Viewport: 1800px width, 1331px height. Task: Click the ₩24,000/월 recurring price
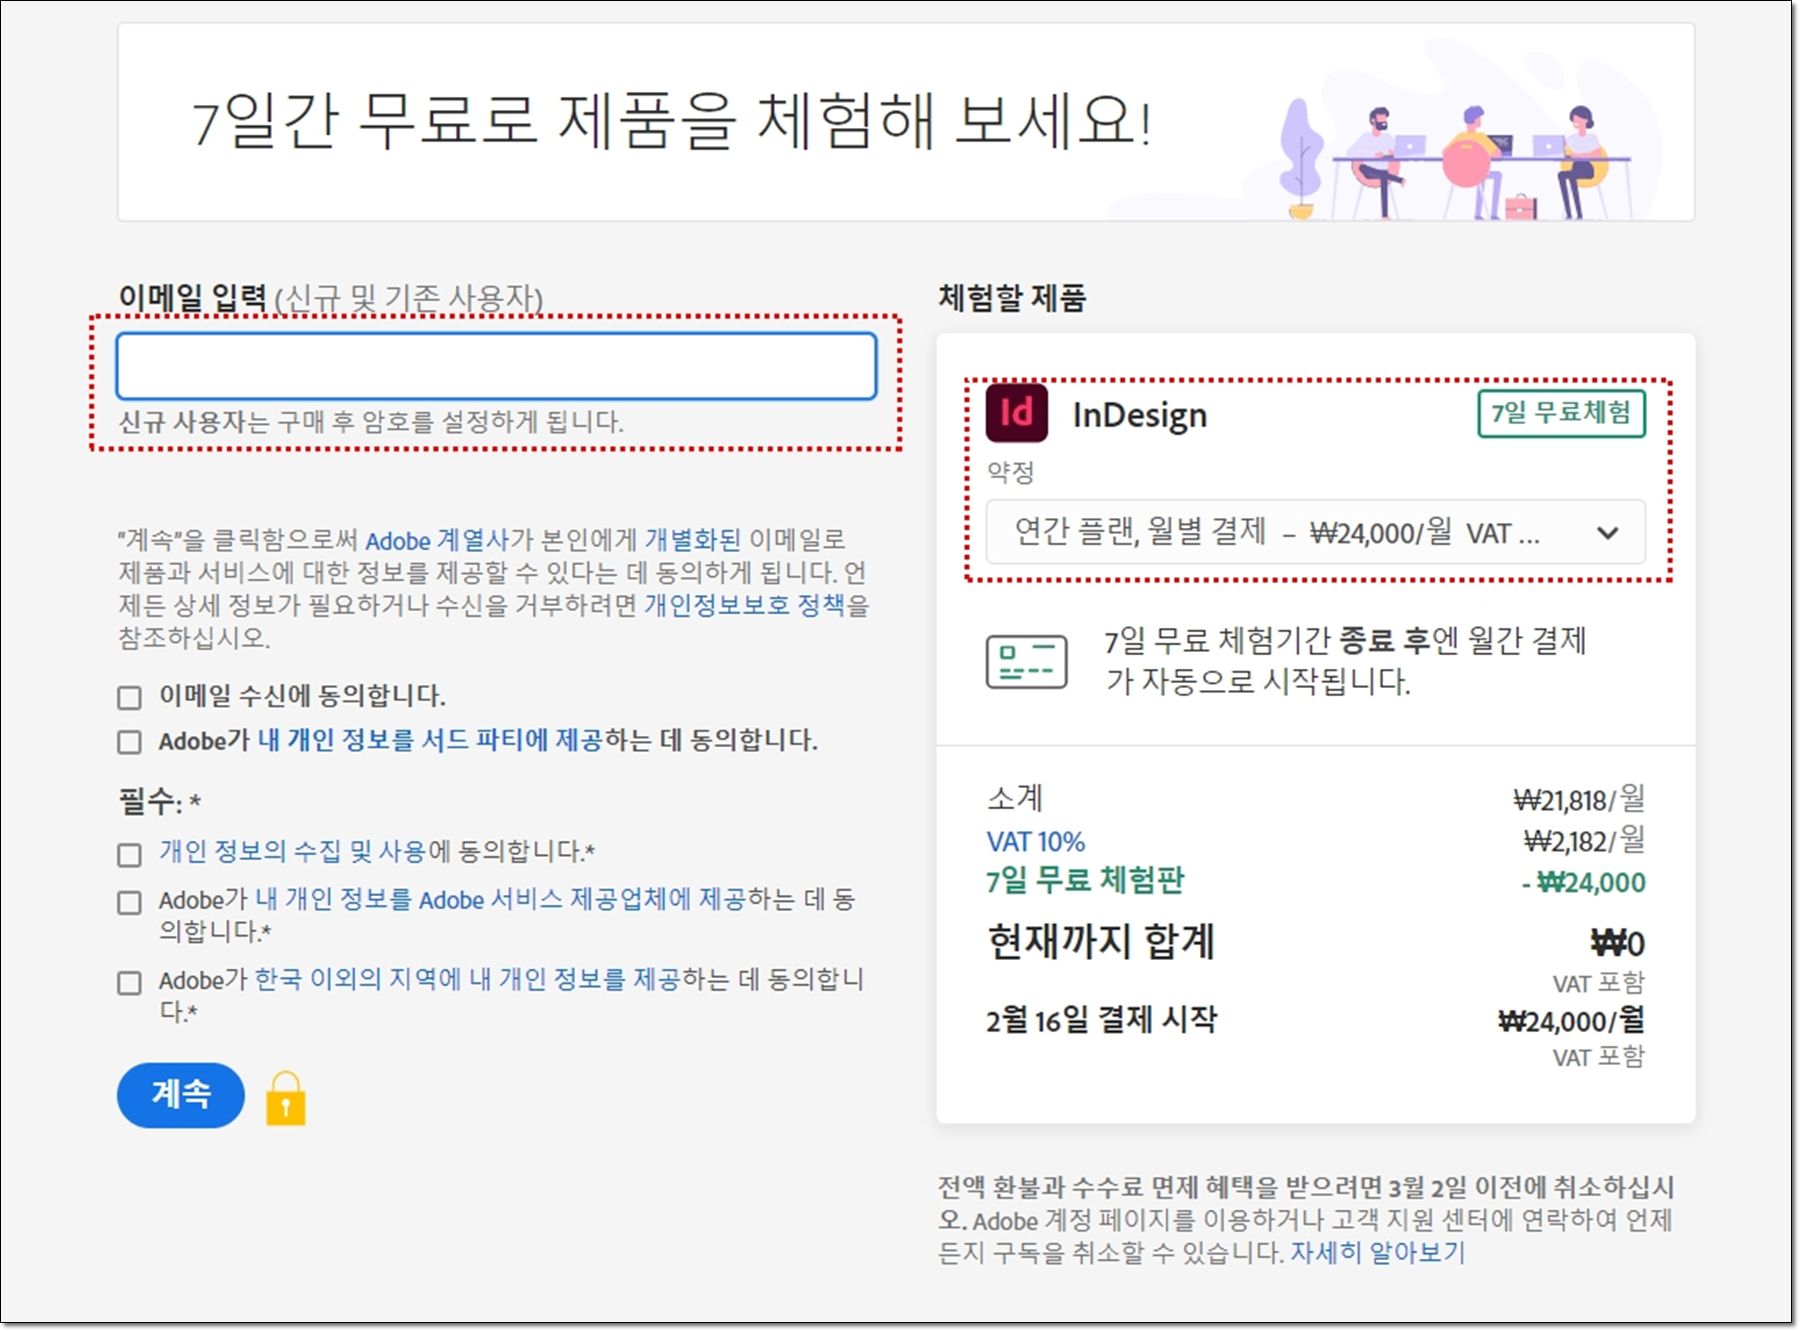pos(1571,1021)
